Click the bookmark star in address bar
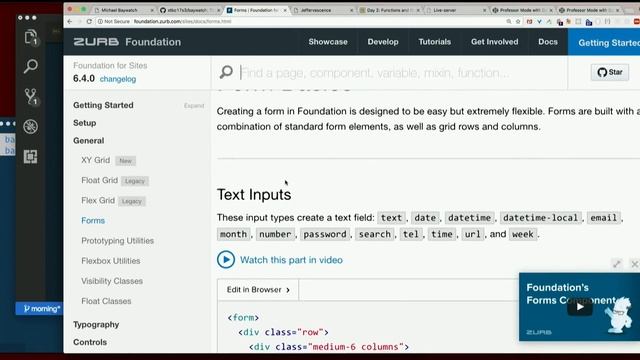Screen dimensions: 640x360 [x=518, y=21]
